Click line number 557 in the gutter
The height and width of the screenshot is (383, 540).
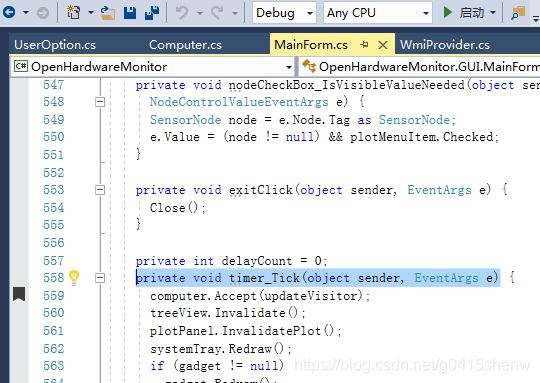coord(54,261)
